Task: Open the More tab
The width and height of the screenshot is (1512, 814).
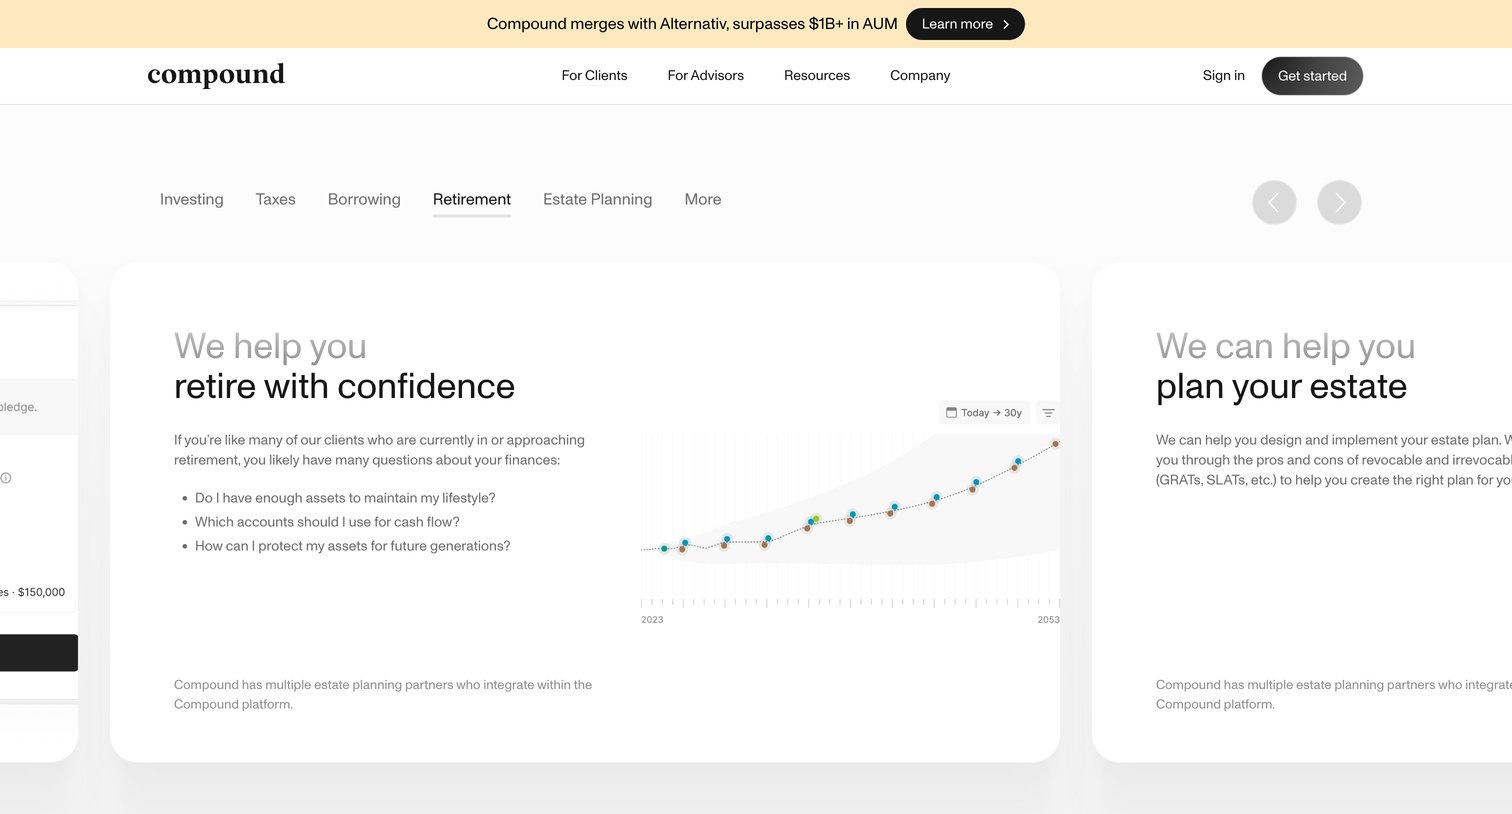Action: pyautogui.click(x=703, y=200)
